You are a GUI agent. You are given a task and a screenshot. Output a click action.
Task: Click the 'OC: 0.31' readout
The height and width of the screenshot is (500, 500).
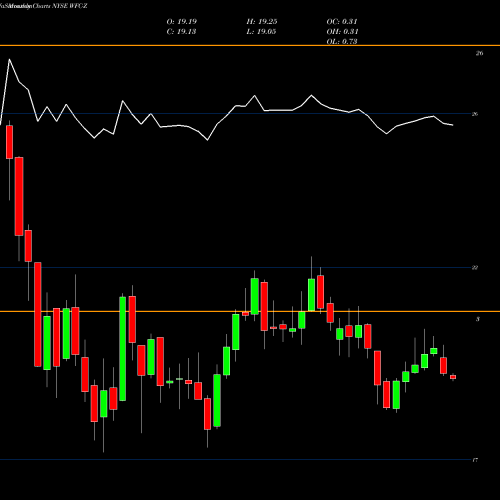(x=342, y=22)
